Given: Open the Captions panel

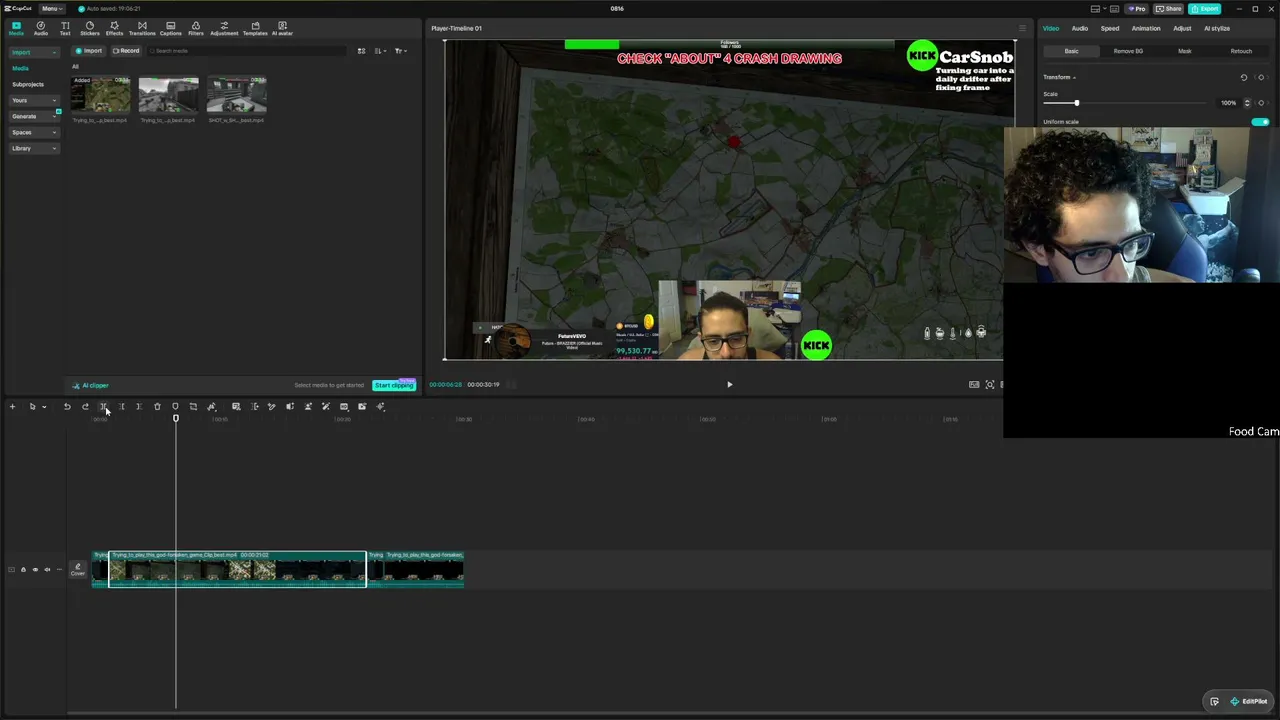Looking at the screenshot, I should pos(170,28).
